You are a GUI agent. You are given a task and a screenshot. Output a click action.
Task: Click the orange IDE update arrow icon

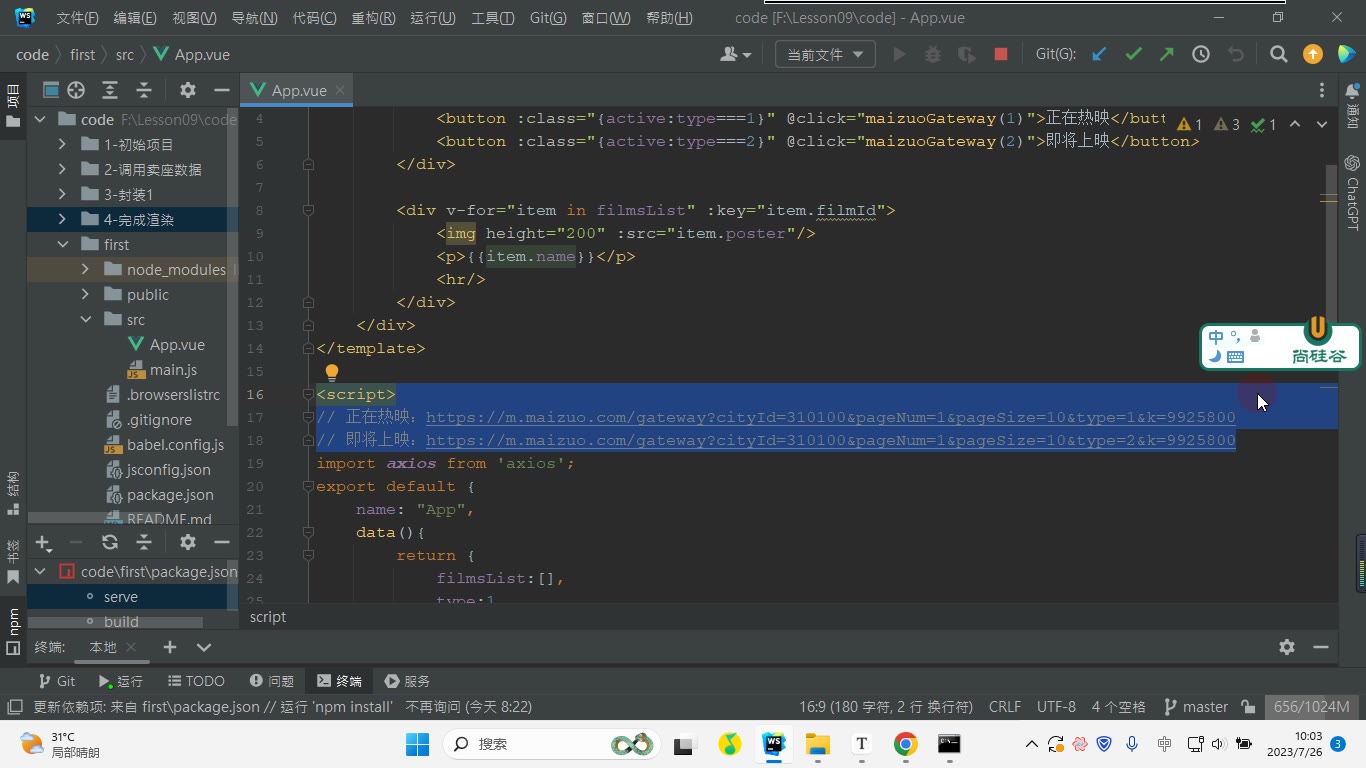pos(1313,55)
